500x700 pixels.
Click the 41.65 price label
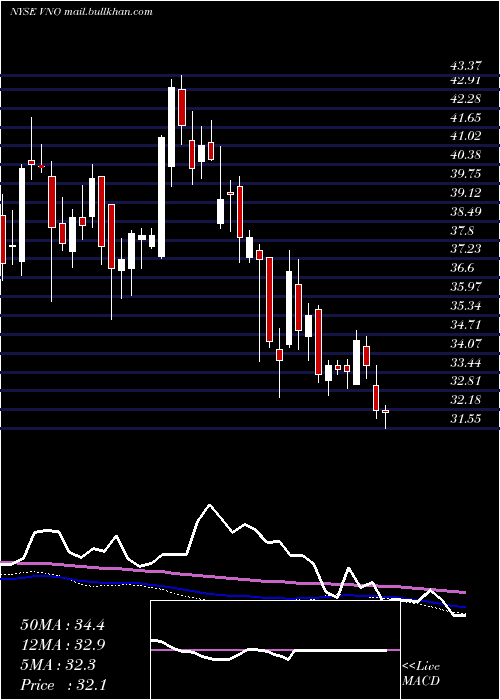click(466, 118)
